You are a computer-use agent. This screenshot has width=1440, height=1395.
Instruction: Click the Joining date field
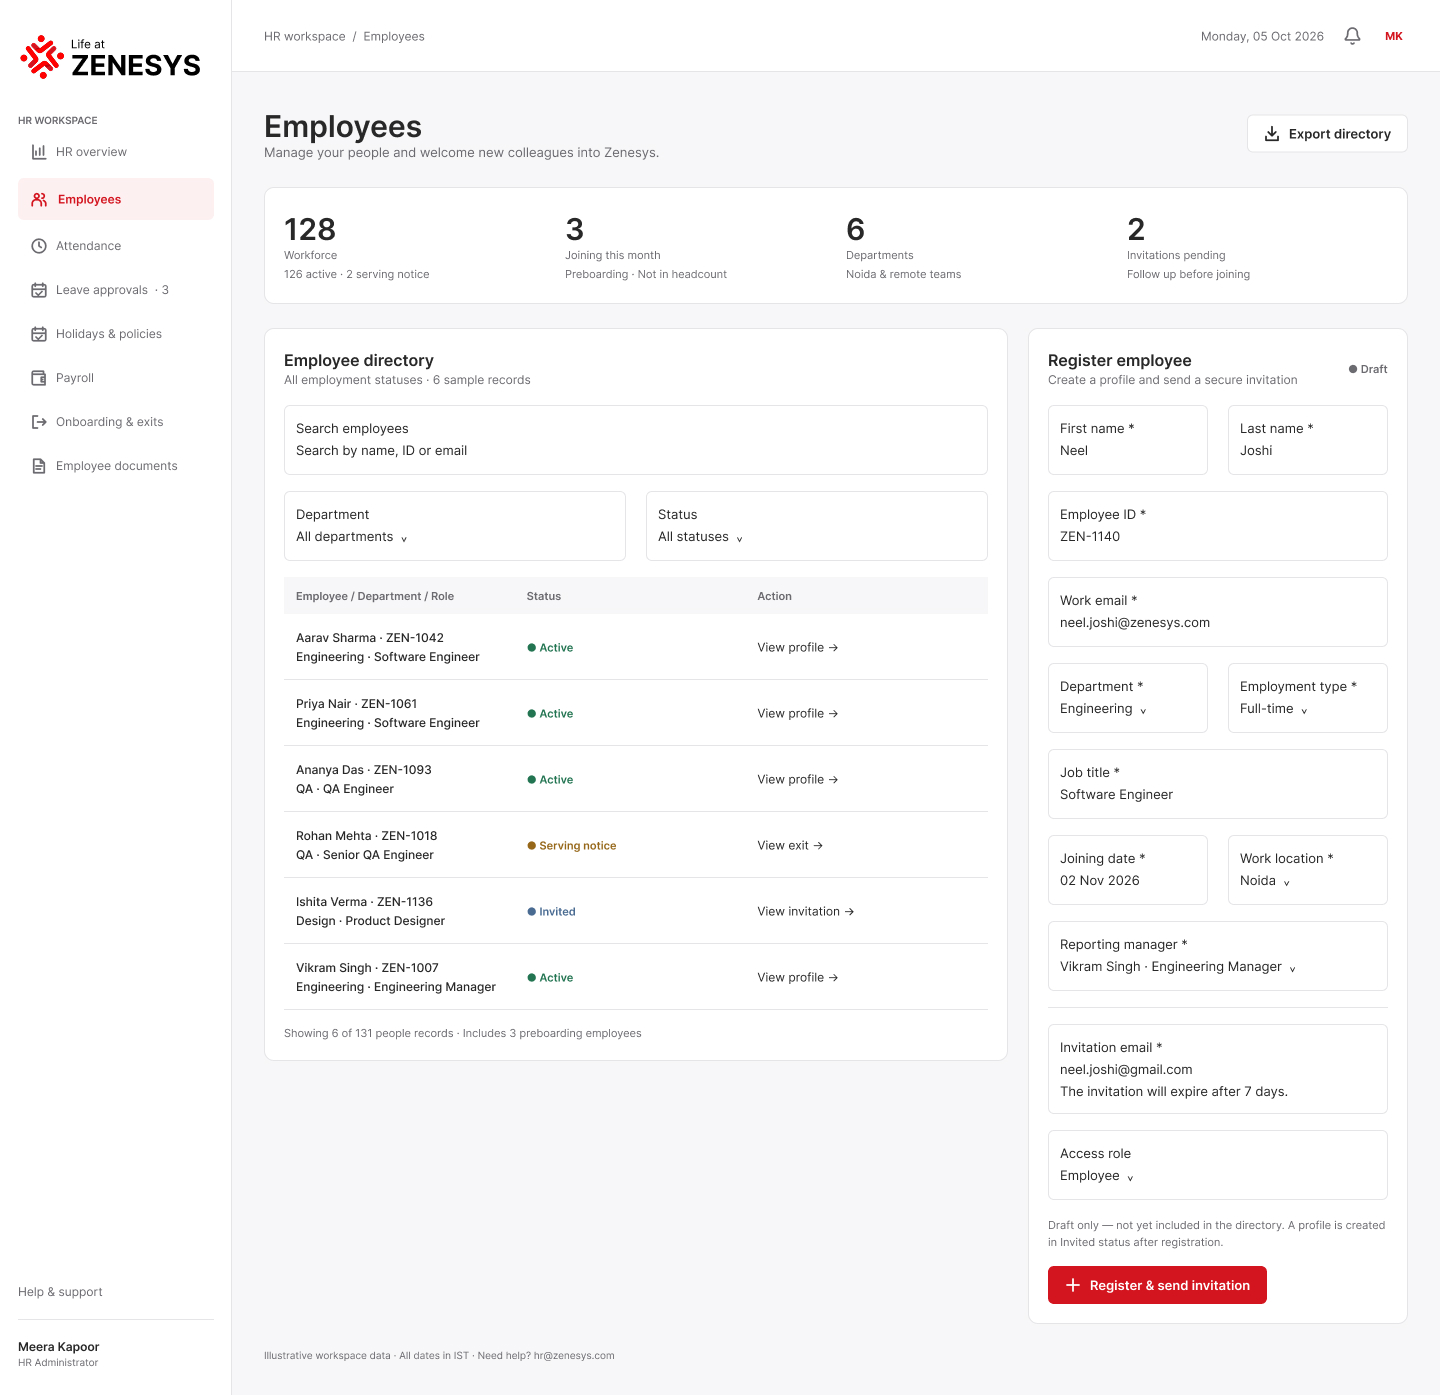tap(1128, 870)
